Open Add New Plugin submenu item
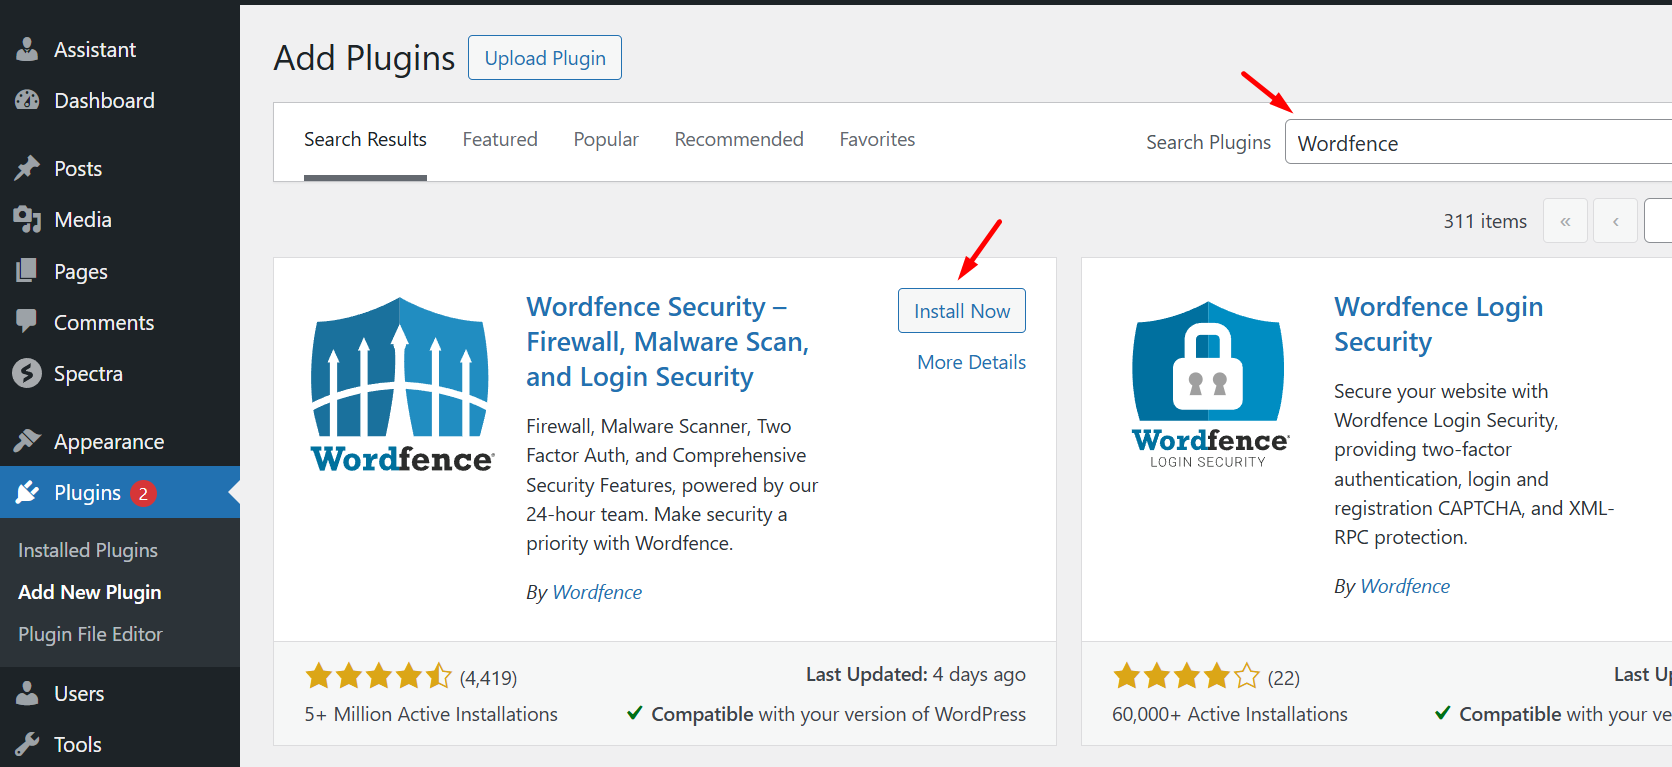This screenshot has height=767, width=1672. [x=90, y=592]
